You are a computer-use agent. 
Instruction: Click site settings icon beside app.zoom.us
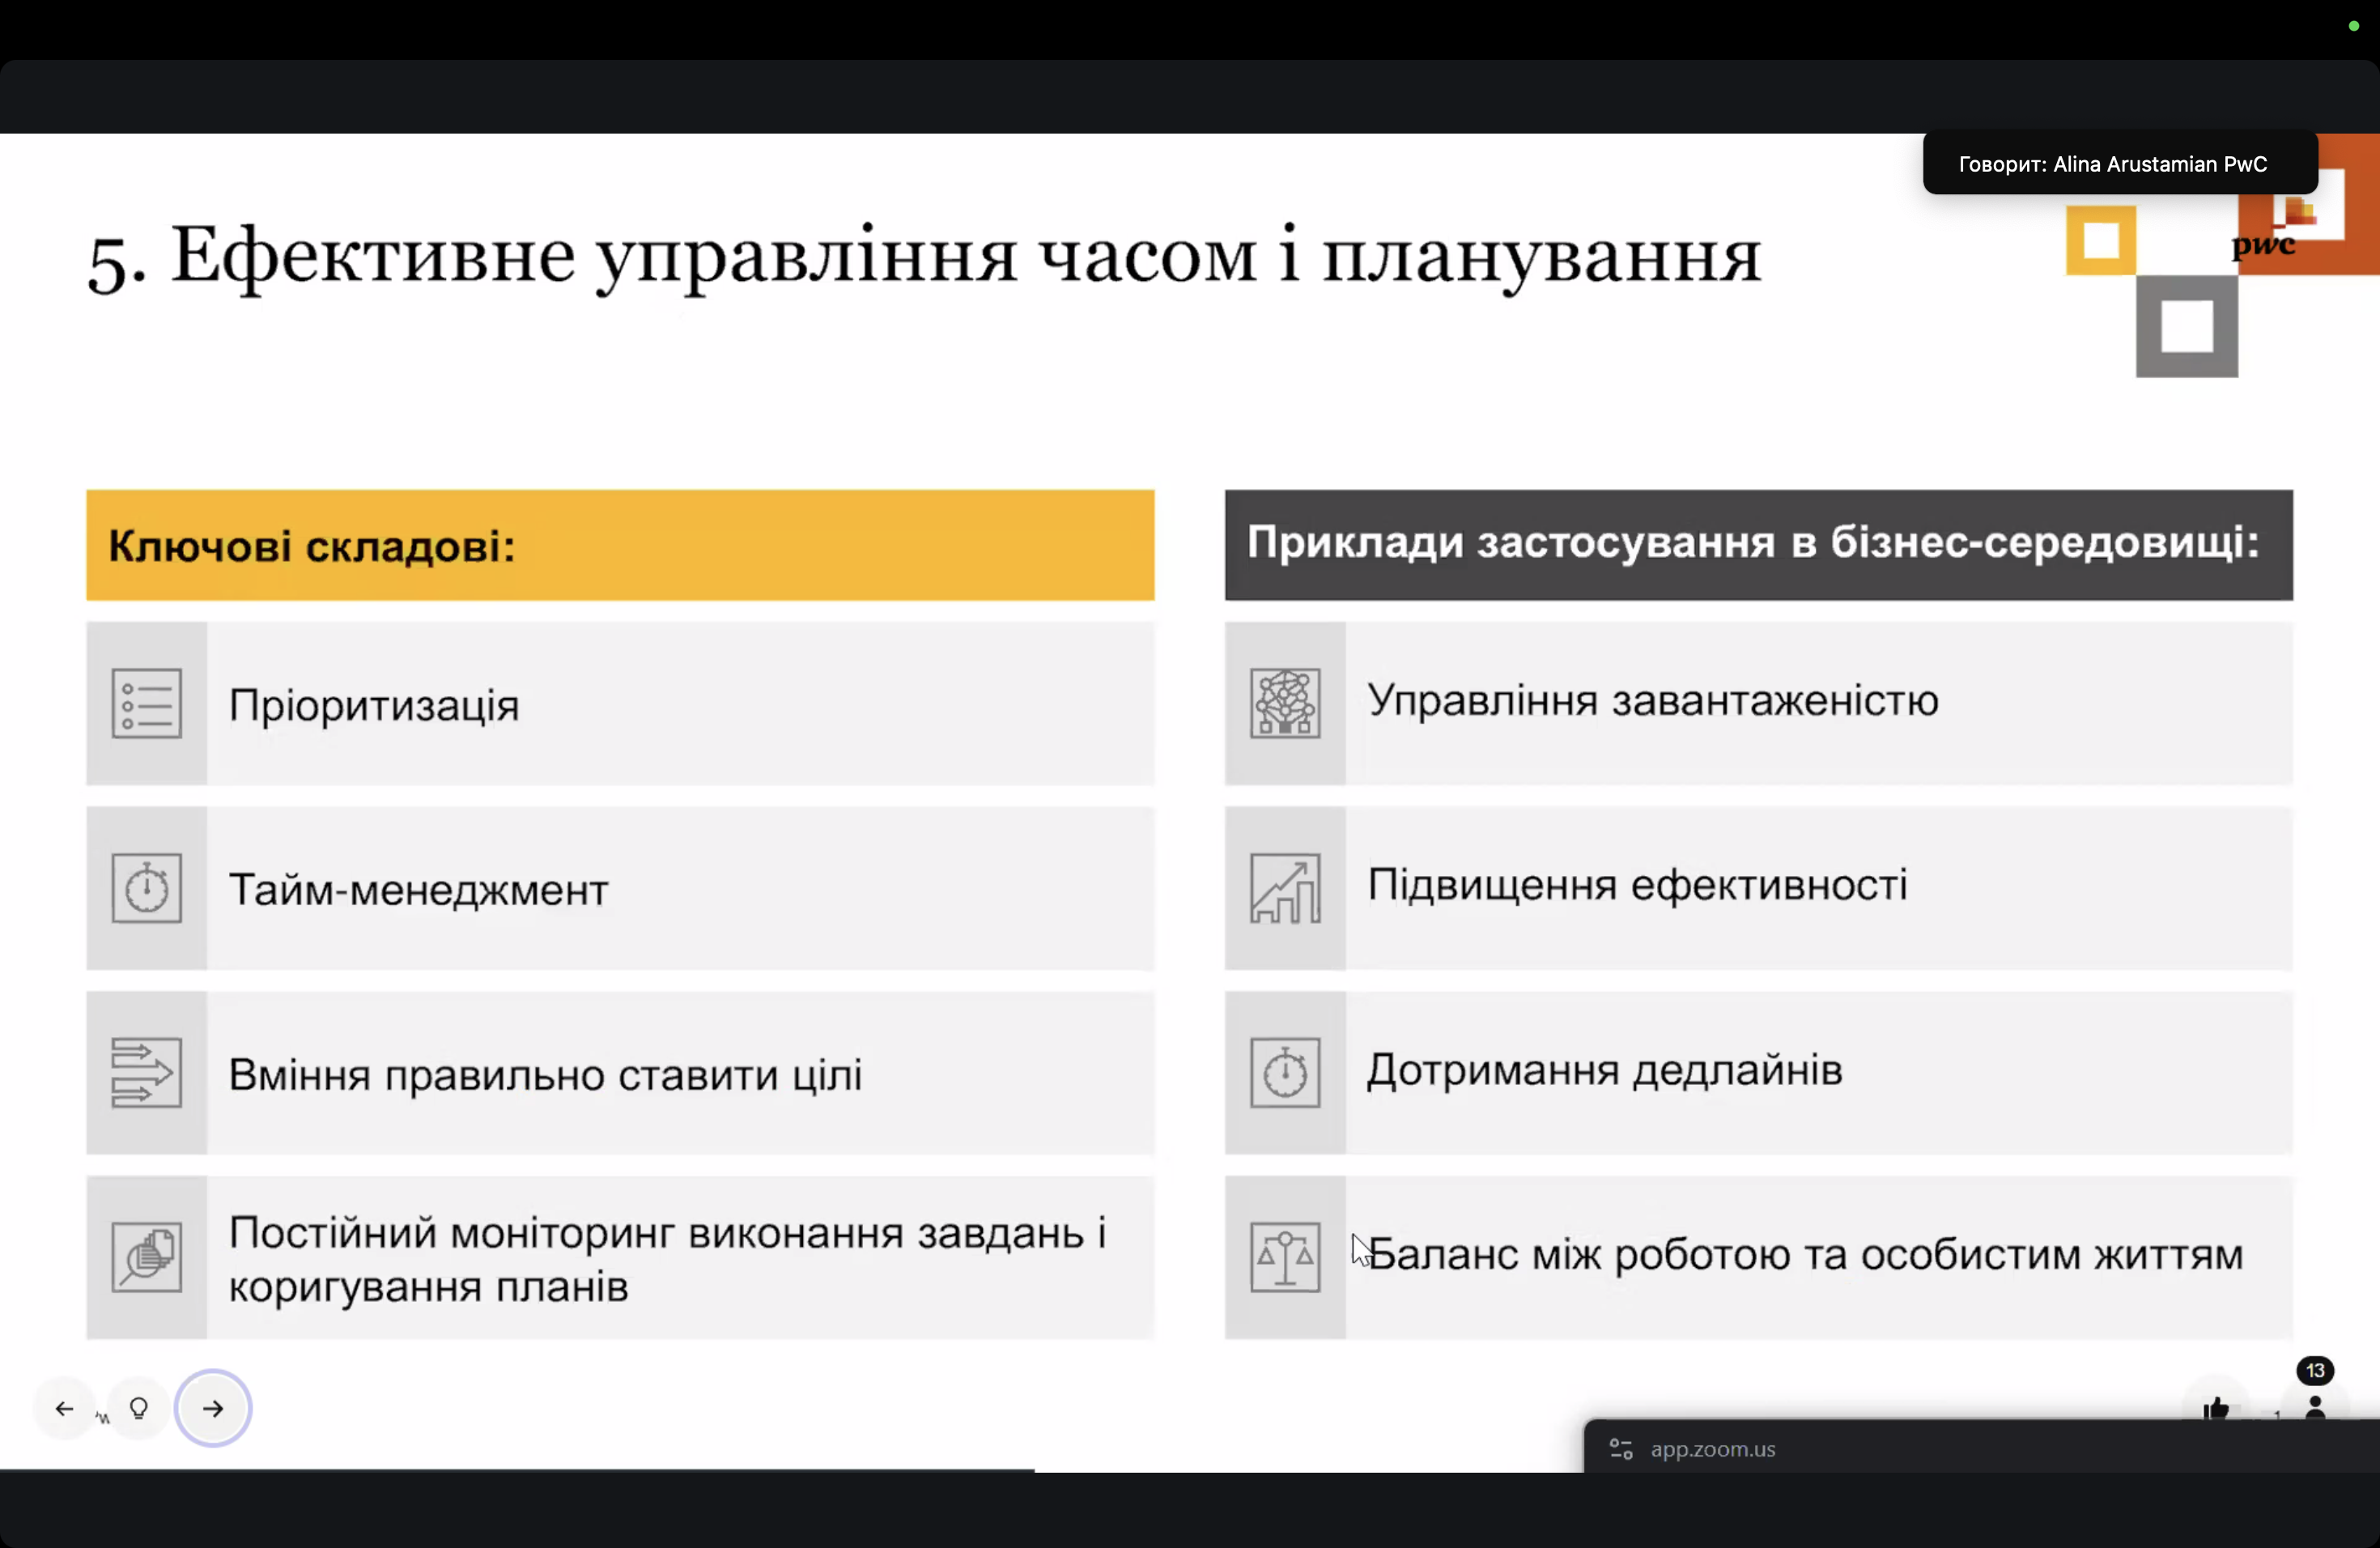click(x=1621, y=1449)
